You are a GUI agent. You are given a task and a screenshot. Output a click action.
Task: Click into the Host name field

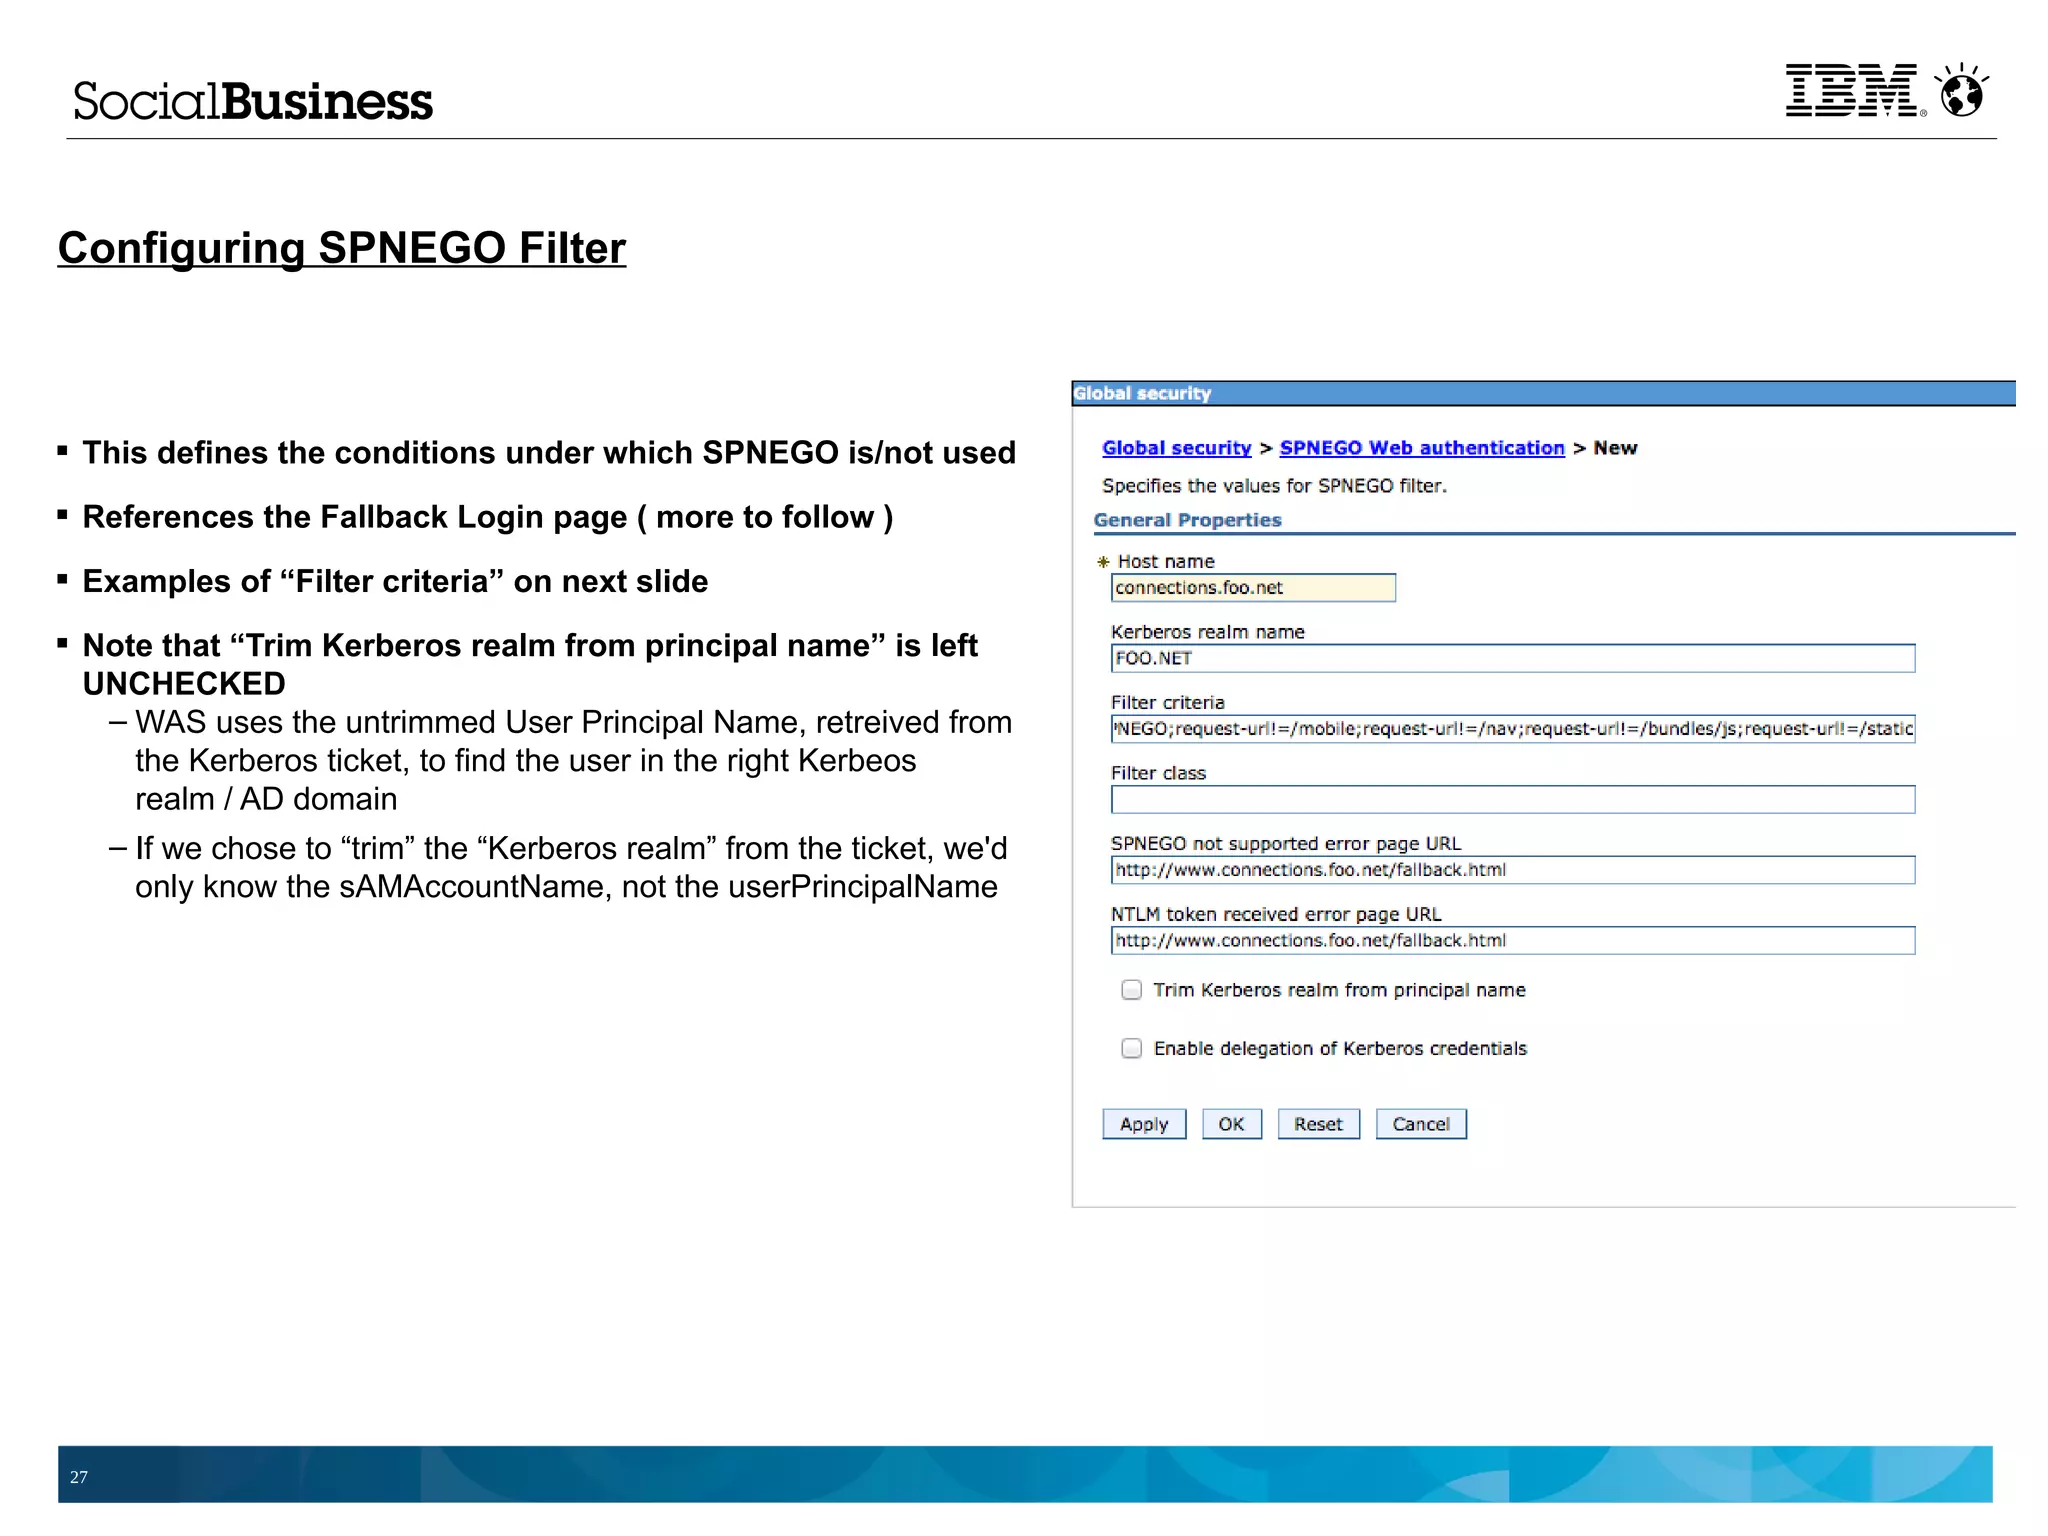pos(1253,588)
